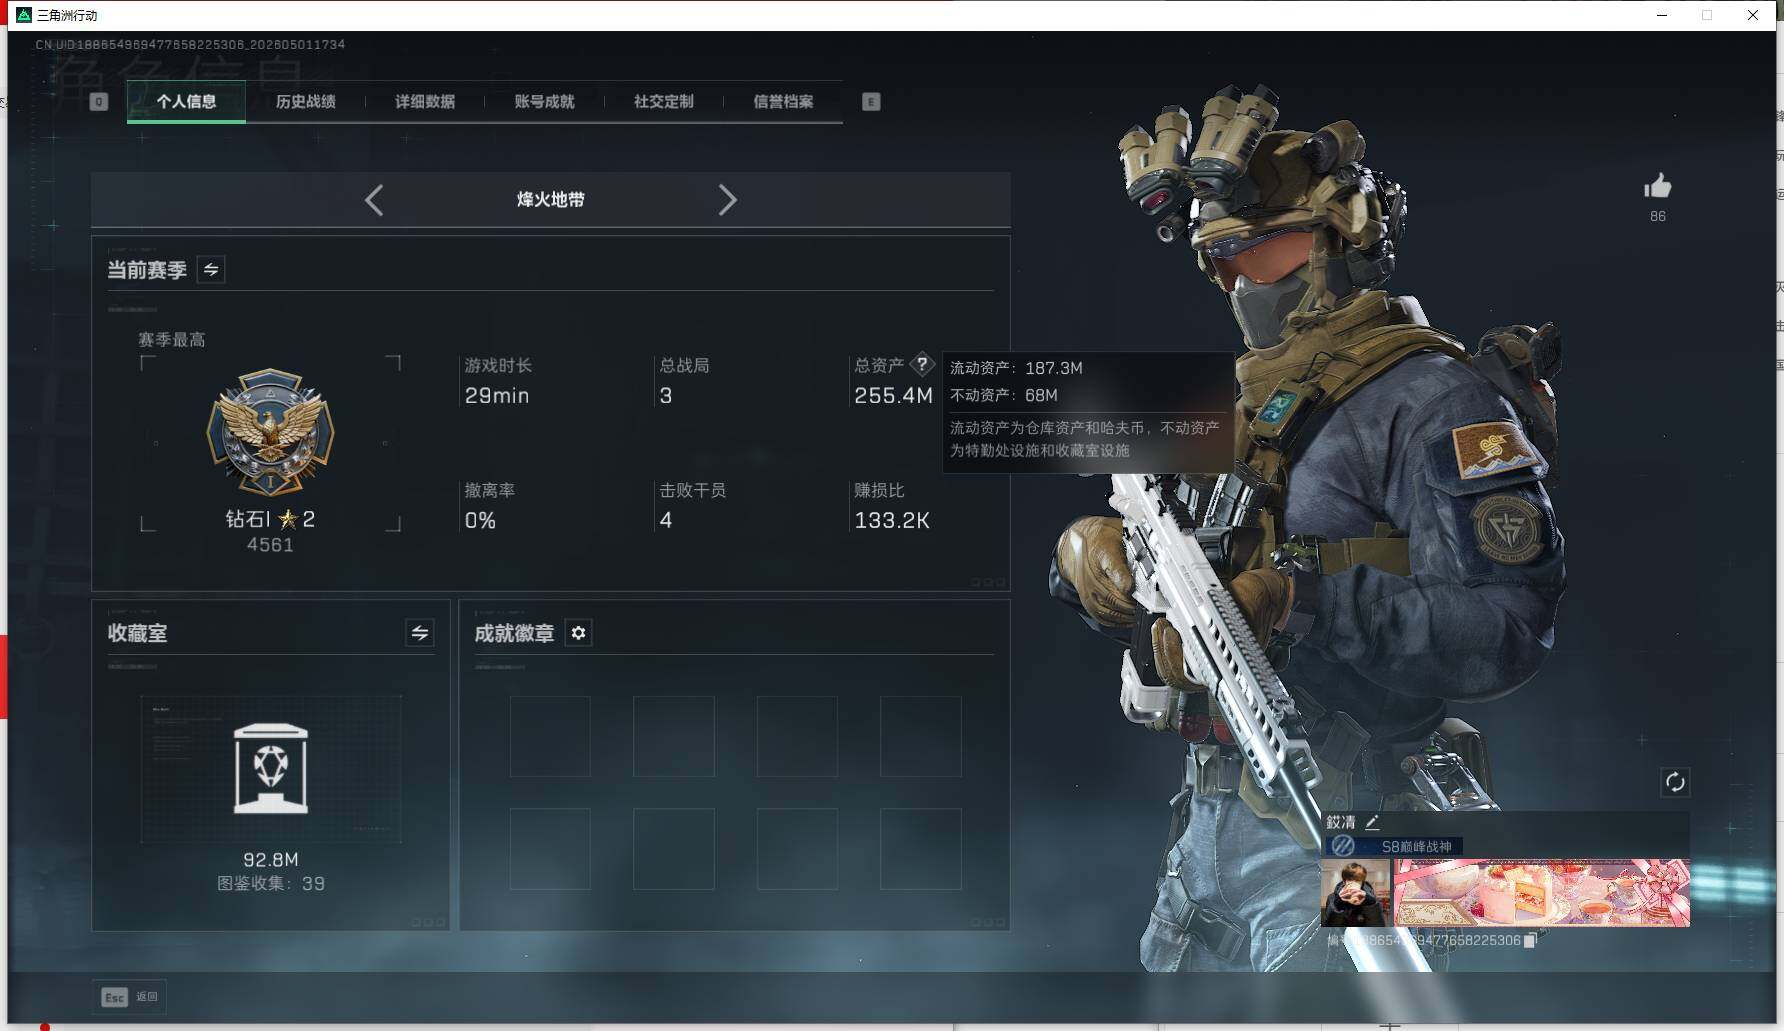Viewport: 1784px width, 1031px height.
Task: Click the 流动资产：187.3M tooltip line
Action: click(x=1016, y=368)
